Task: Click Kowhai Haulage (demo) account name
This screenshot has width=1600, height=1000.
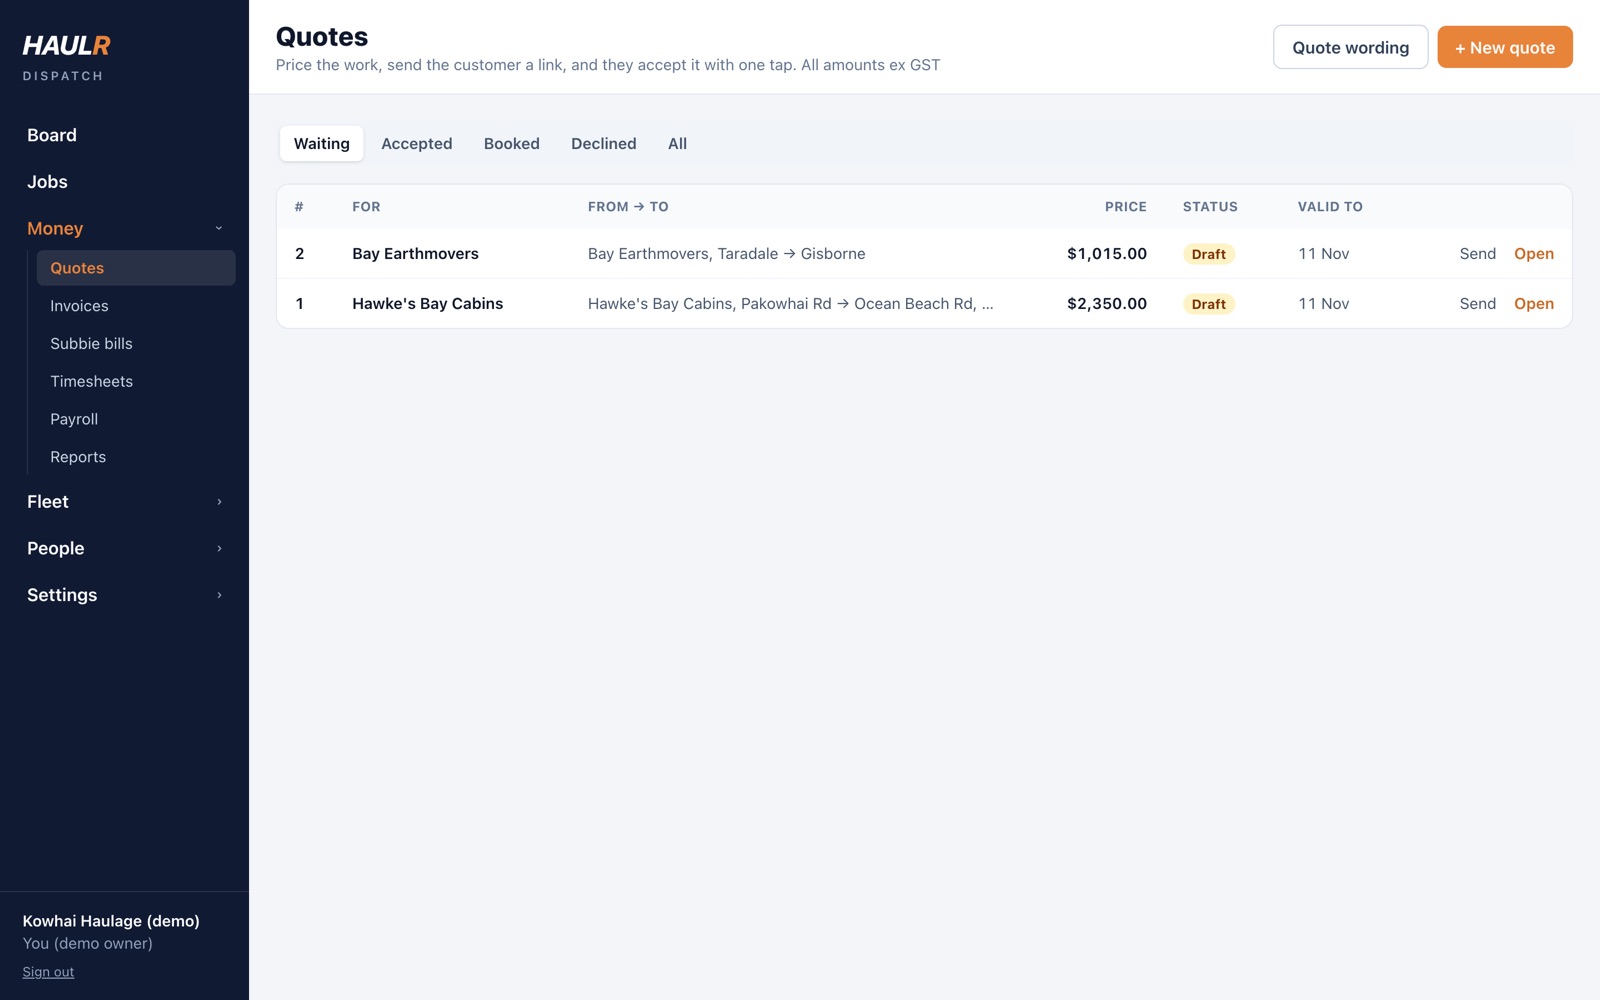Action: tap(111, 921)
